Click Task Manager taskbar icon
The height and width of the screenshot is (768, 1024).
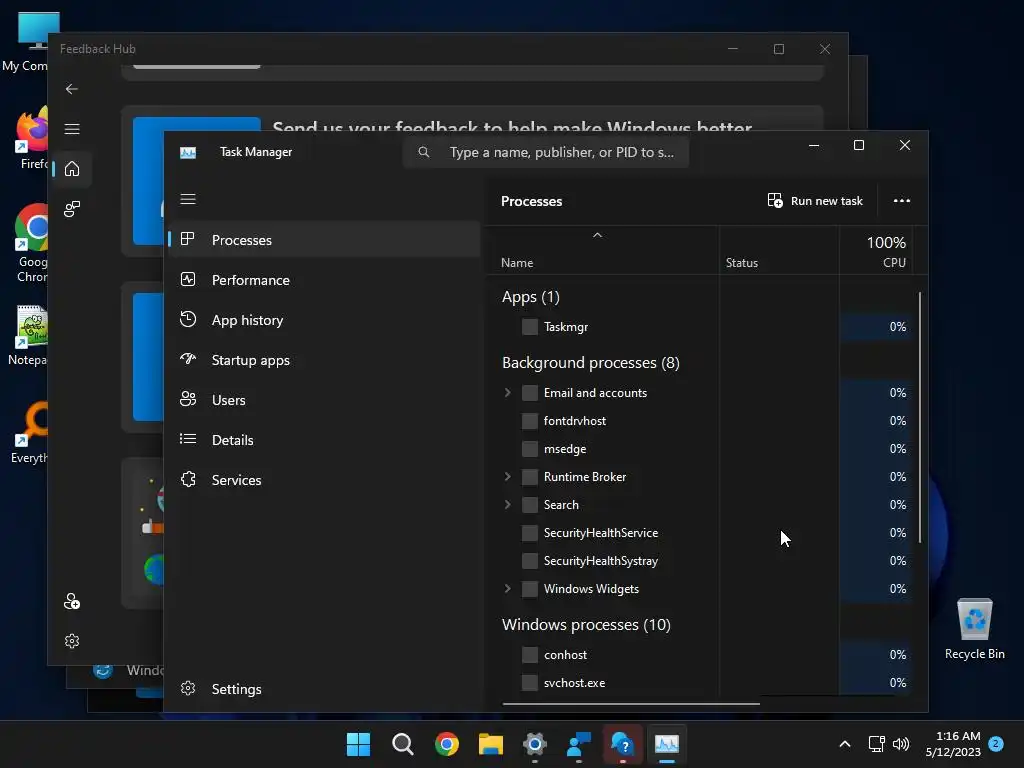click(x=667, y=744)
